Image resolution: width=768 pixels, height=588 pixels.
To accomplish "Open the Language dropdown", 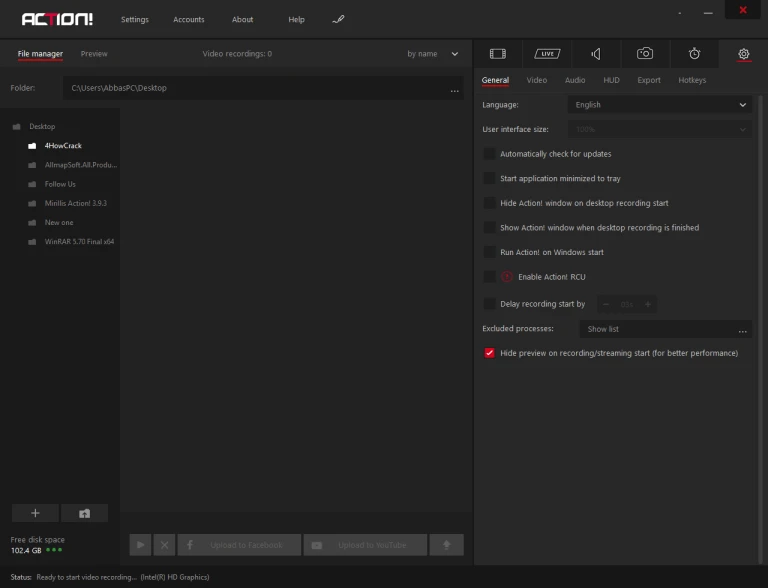I will click(659, 105).
